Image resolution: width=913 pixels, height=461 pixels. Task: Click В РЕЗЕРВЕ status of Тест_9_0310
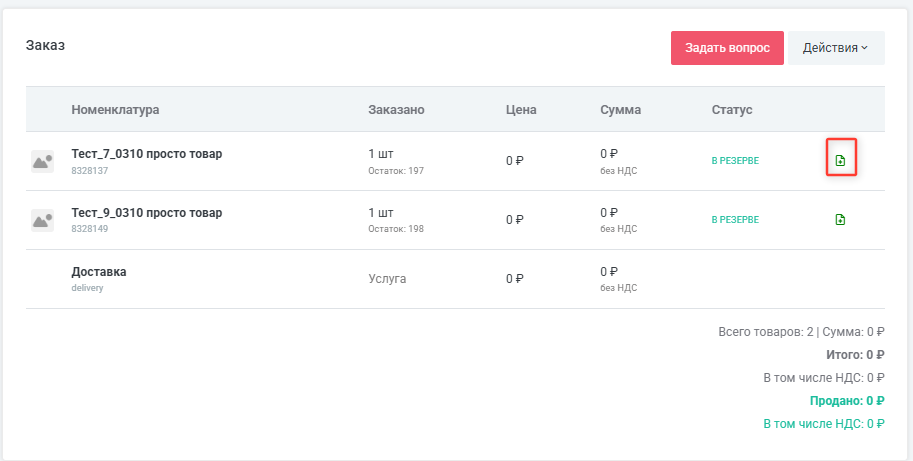click(x=735, y=220)
